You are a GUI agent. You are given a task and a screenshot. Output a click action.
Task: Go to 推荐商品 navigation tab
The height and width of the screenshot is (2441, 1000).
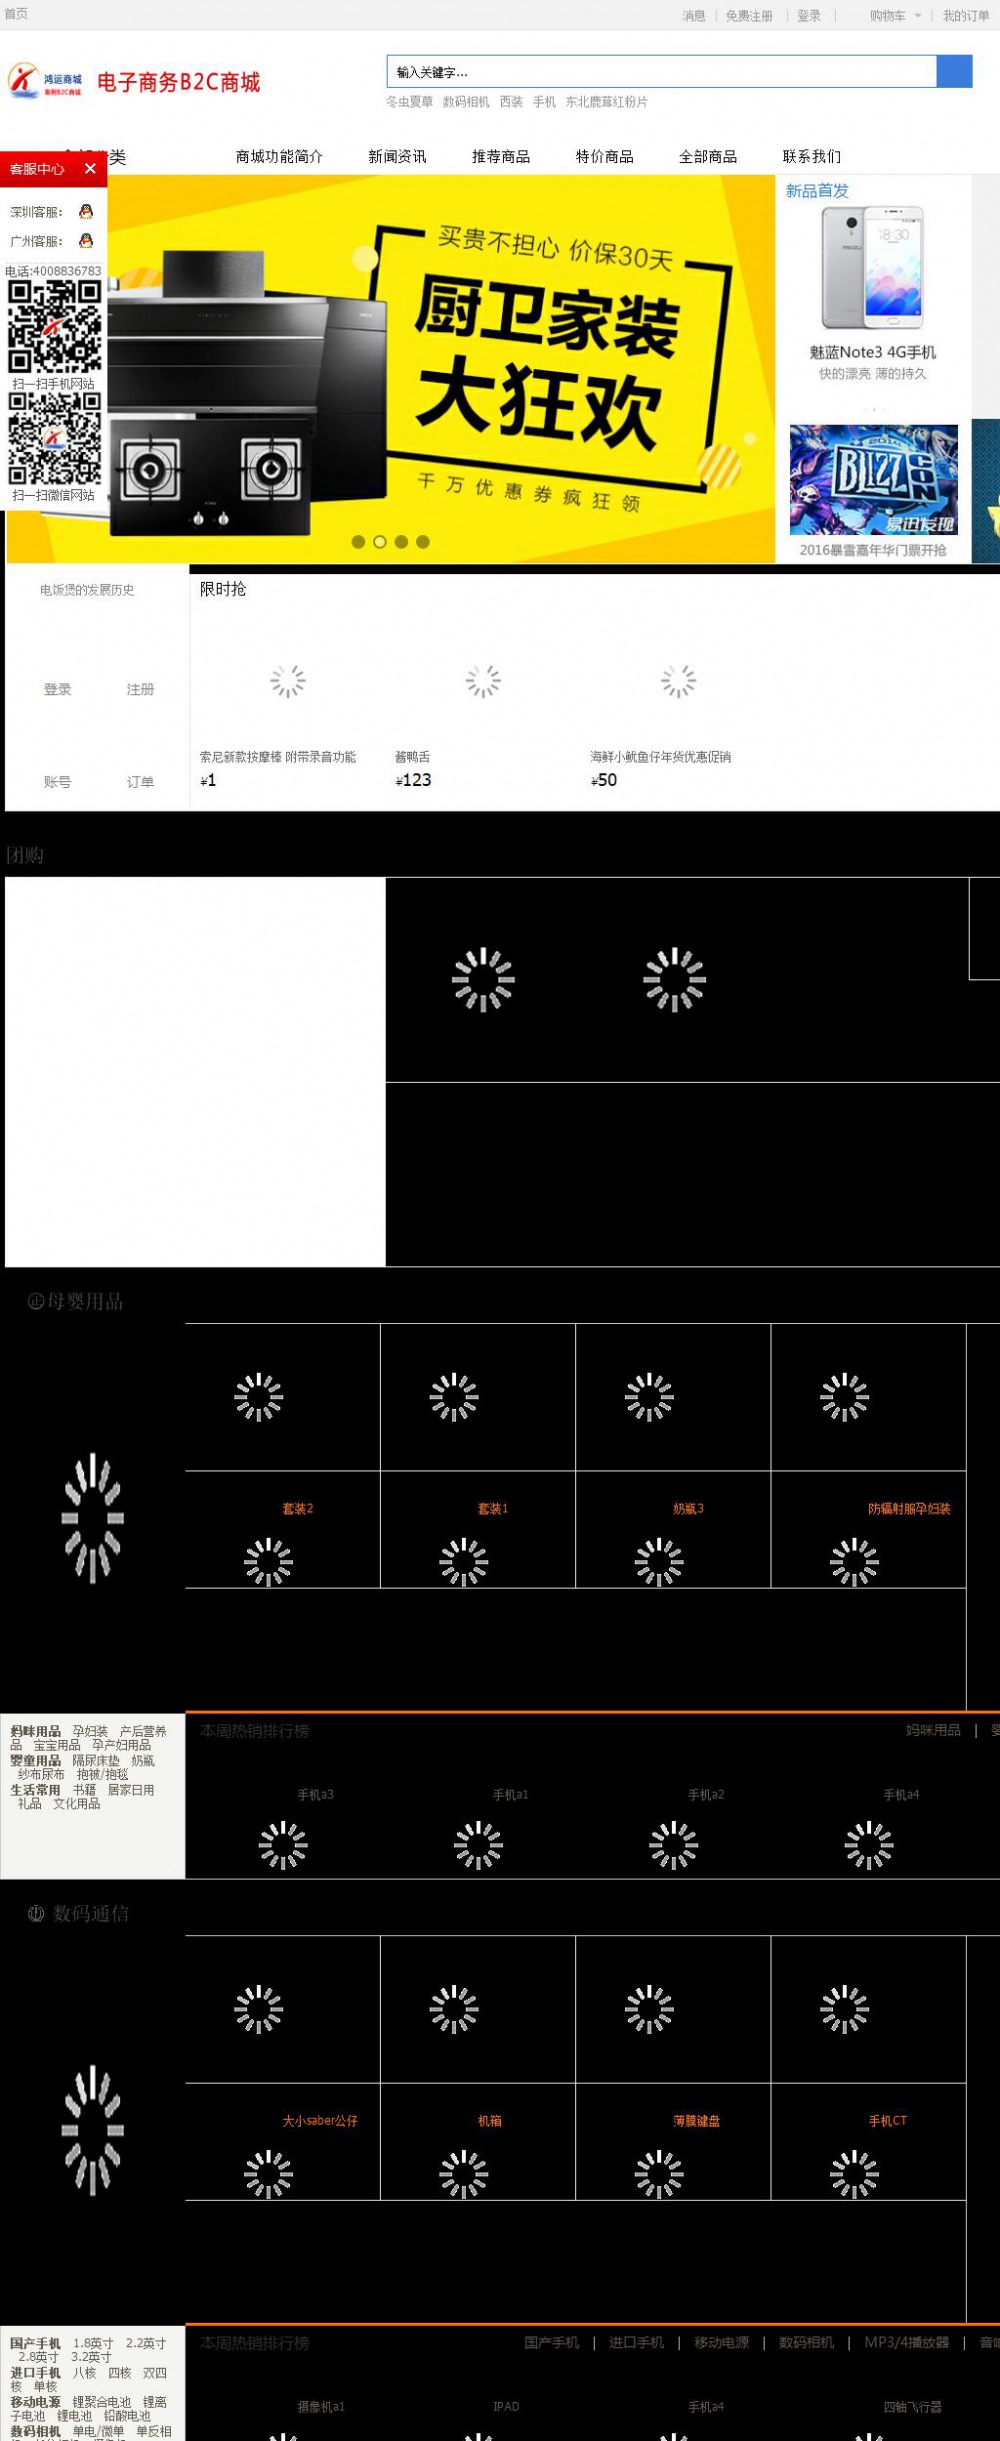click(x=501, y=156)
